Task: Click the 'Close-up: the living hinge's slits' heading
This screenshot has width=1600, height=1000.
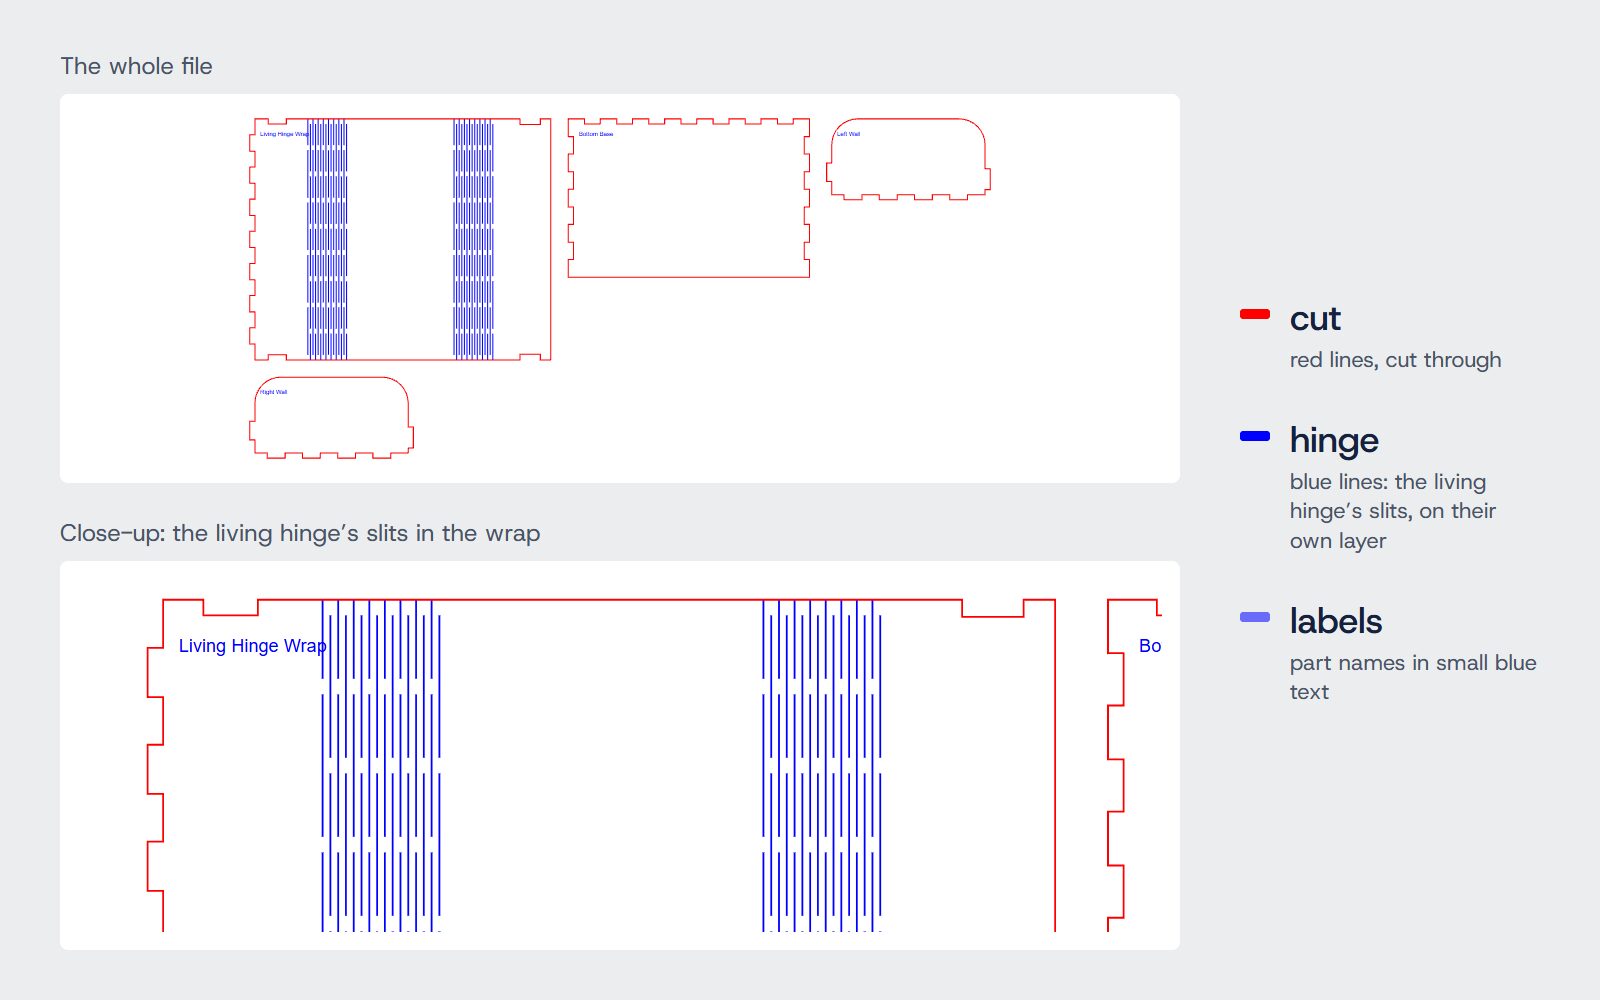Action: click(x=300, y=533)
